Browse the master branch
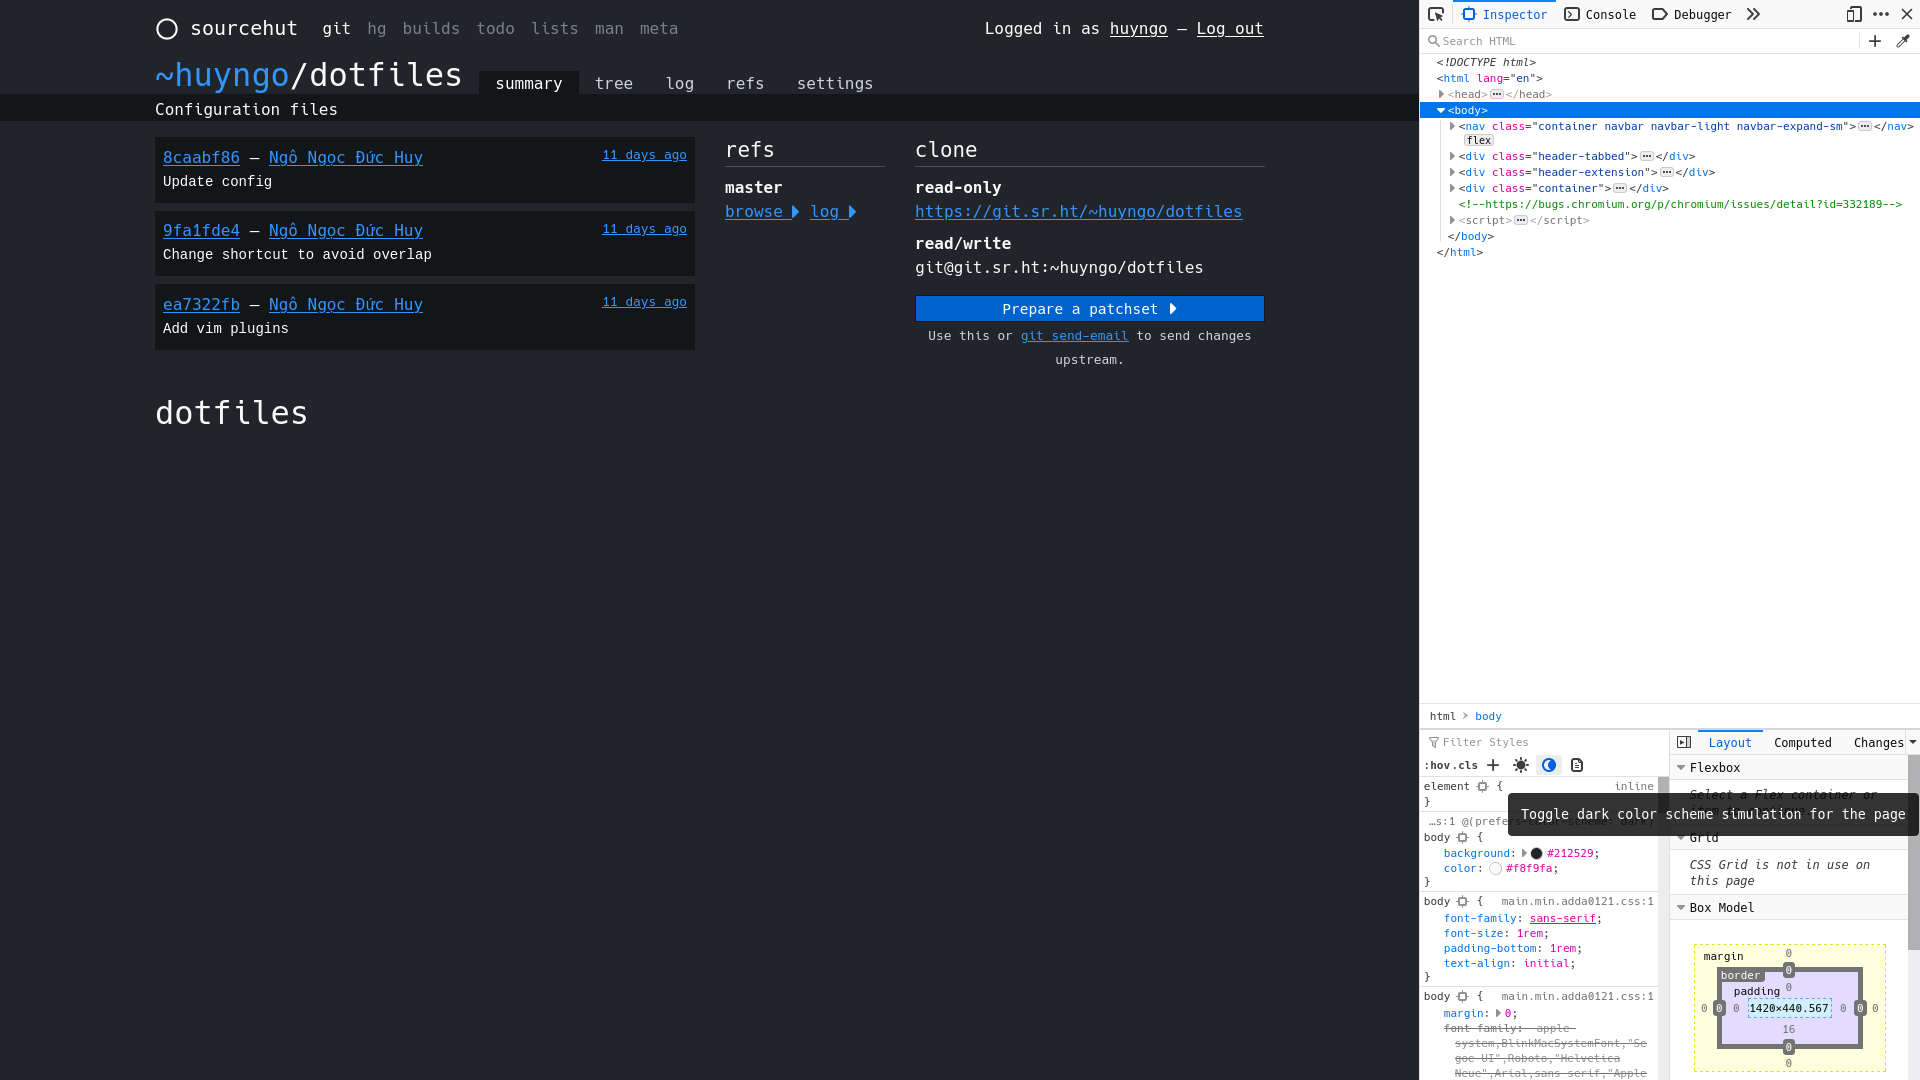The width and height of the screenshot is (1920, 1080). pos(762,212)
